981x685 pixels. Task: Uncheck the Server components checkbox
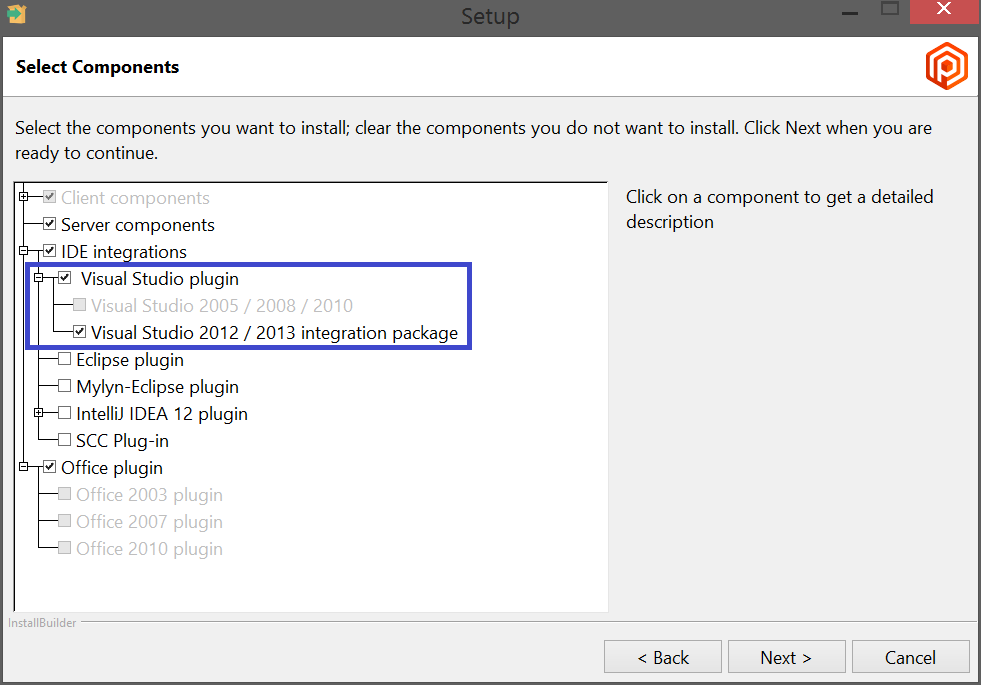tap(49, 224)
